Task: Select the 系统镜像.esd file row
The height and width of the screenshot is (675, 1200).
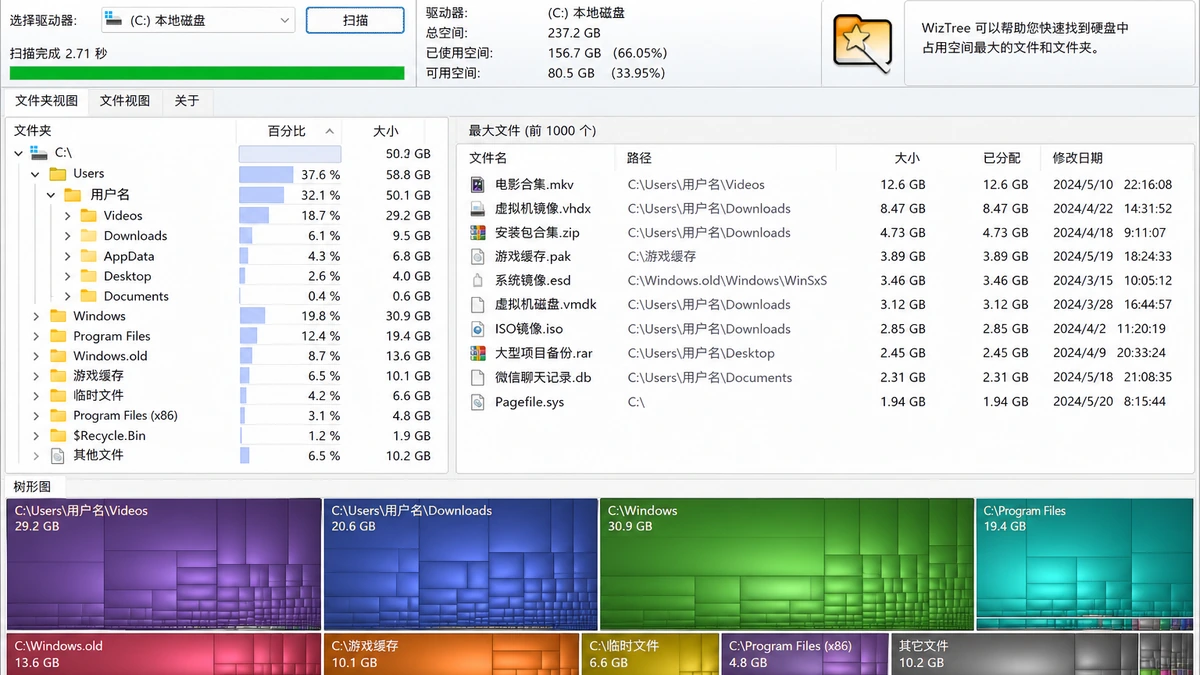Action: (823, 281)
